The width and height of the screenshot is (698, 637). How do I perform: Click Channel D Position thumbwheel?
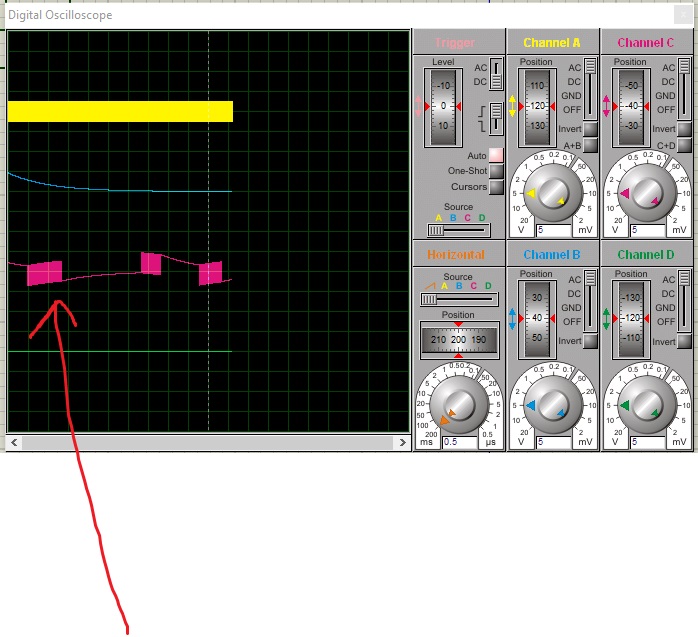[631, 319]
